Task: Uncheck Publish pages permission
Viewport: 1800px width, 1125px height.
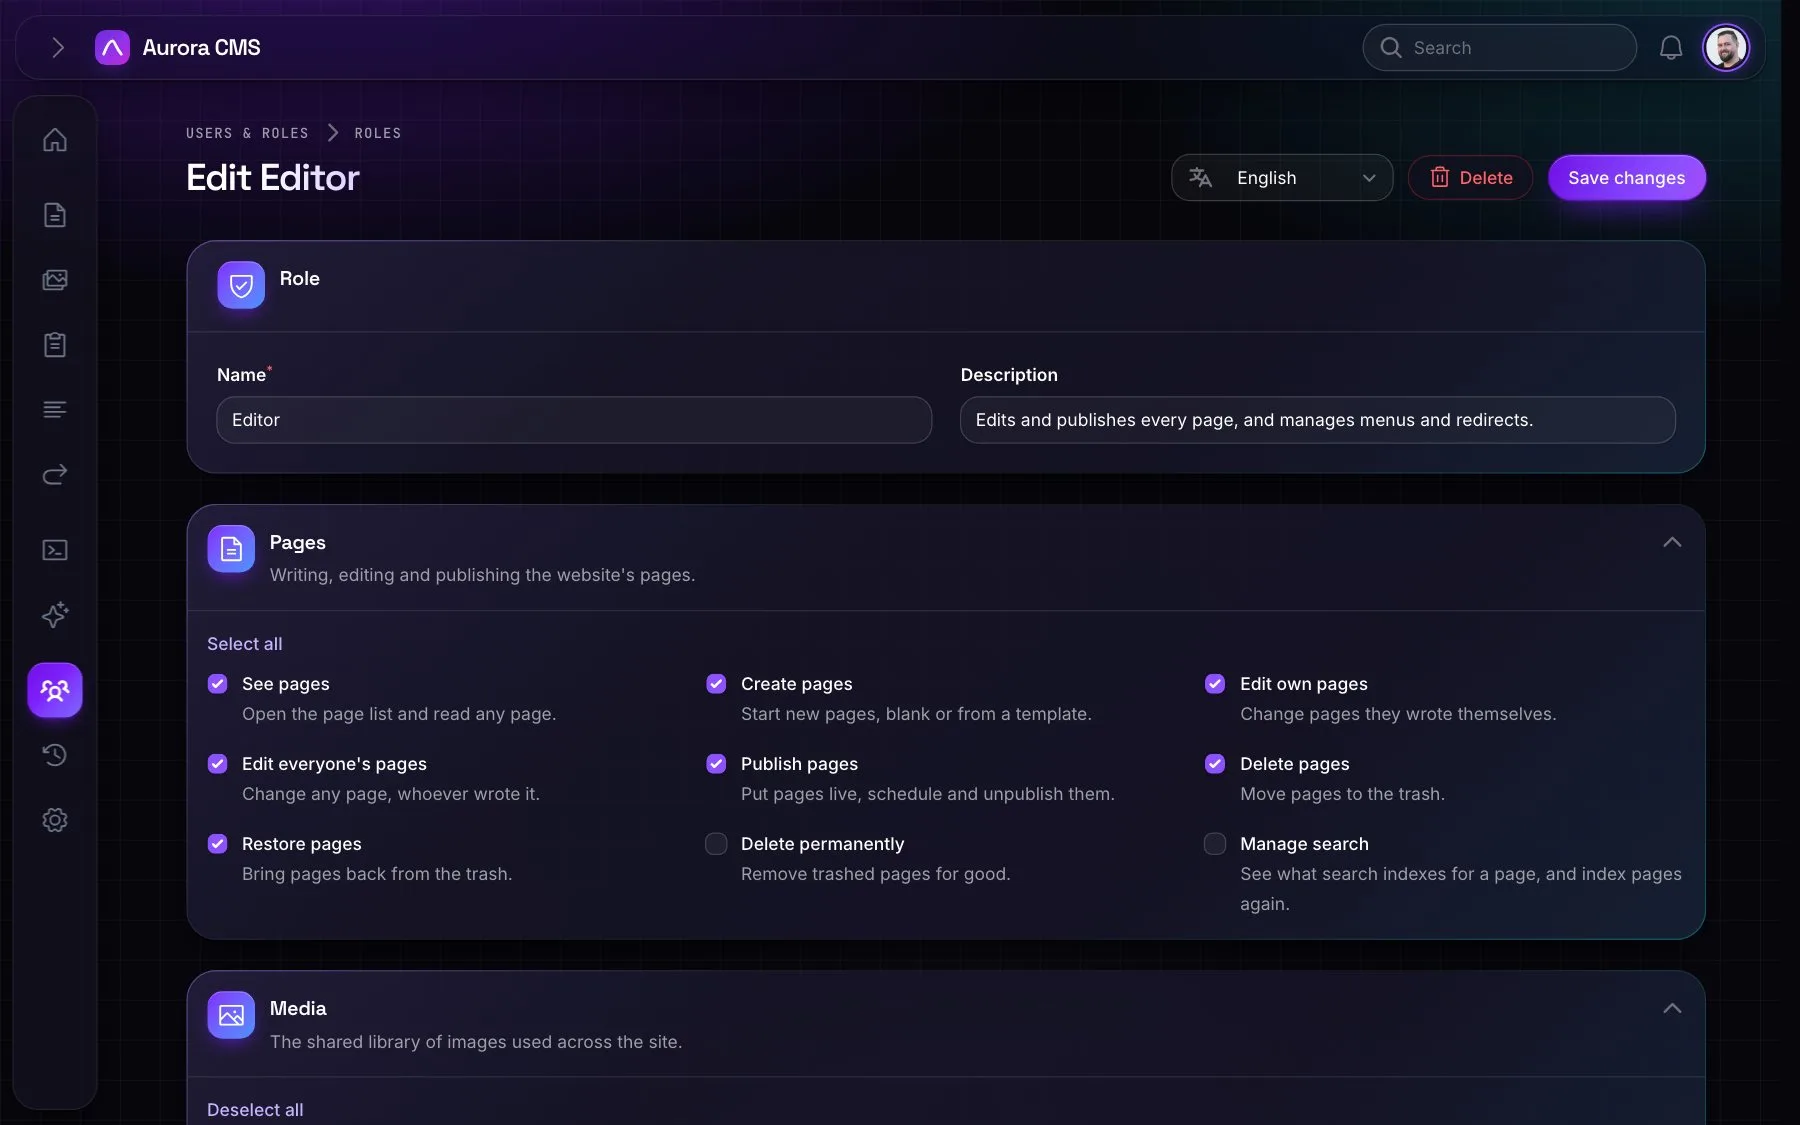Action: click(x=716, y=764)
